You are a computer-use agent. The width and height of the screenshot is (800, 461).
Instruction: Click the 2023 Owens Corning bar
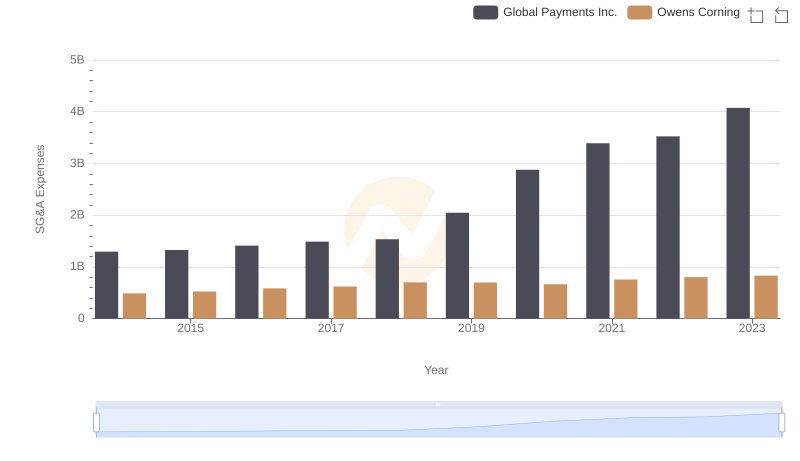(x=766, y=297)
